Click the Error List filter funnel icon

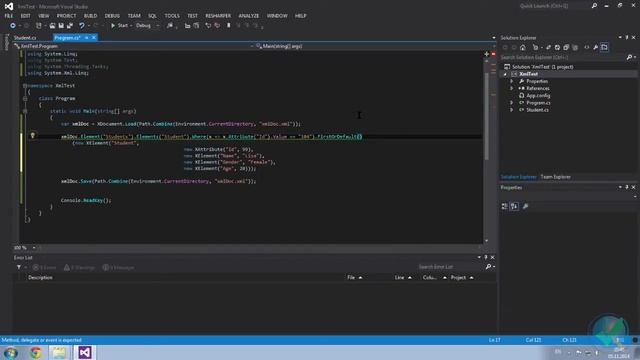(19, 267)
